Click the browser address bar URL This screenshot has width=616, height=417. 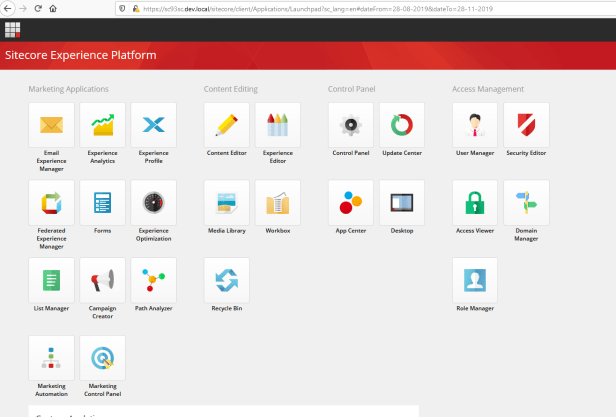click(x=300, y=8)
